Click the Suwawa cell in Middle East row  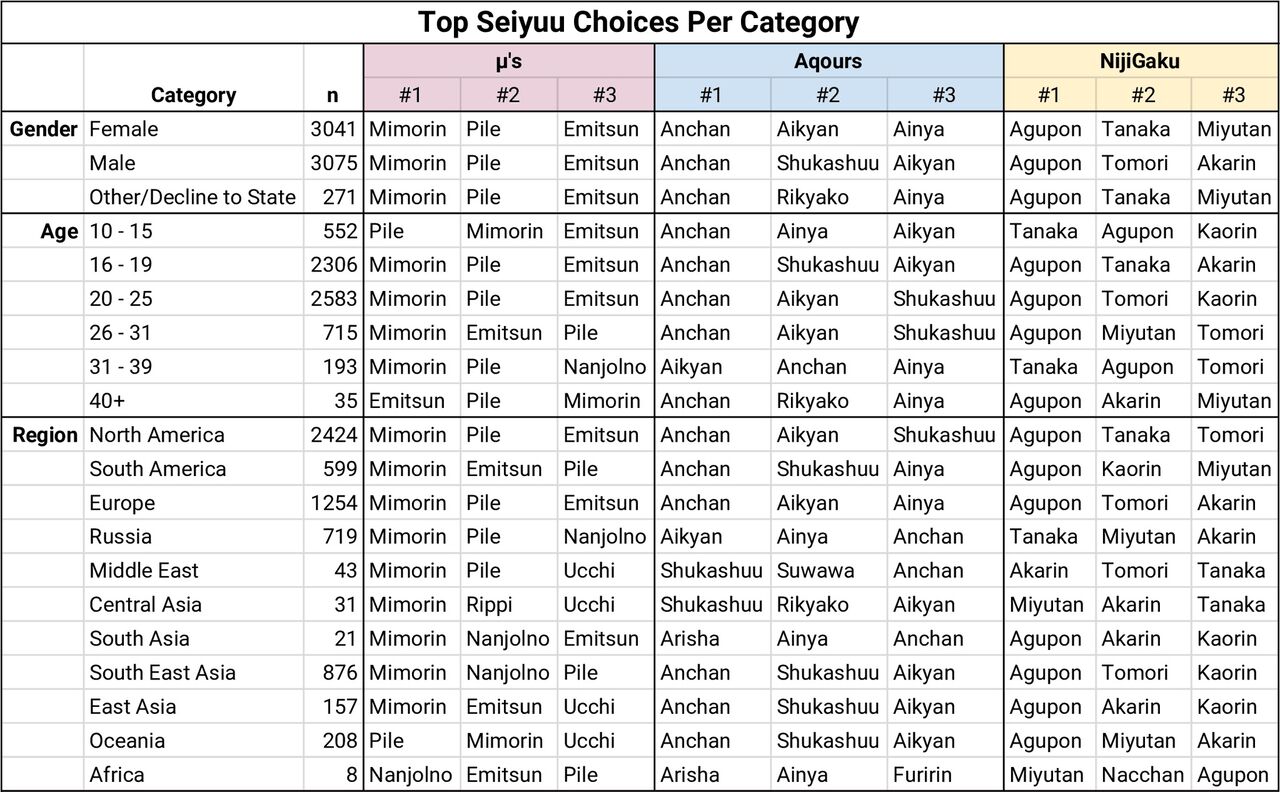click(x=829, y=571)
